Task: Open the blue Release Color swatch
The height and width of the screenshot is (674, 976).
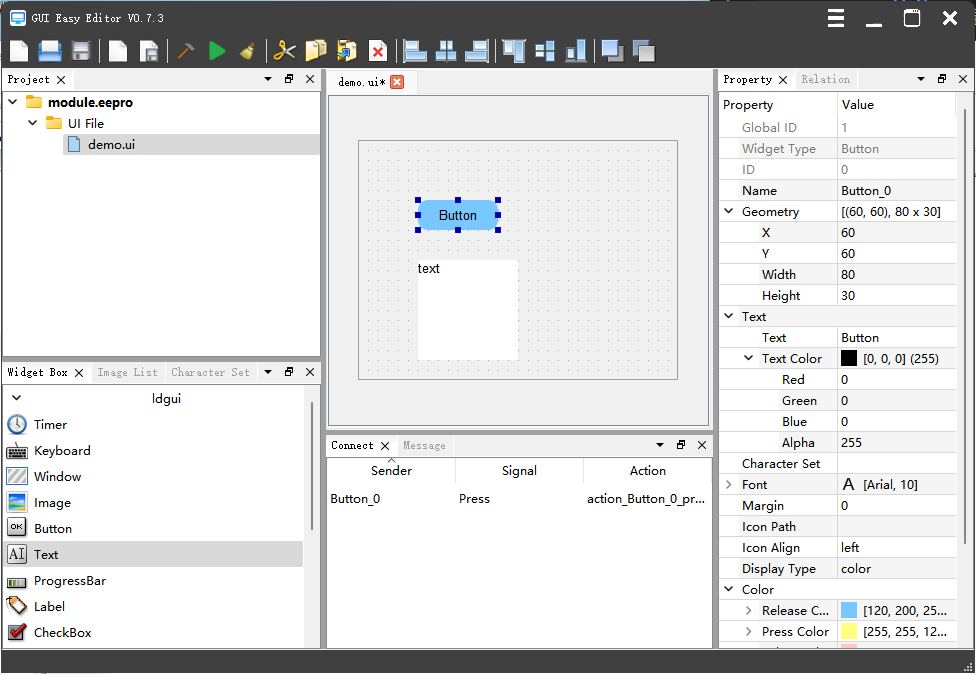Action: [x=849, y=611]
